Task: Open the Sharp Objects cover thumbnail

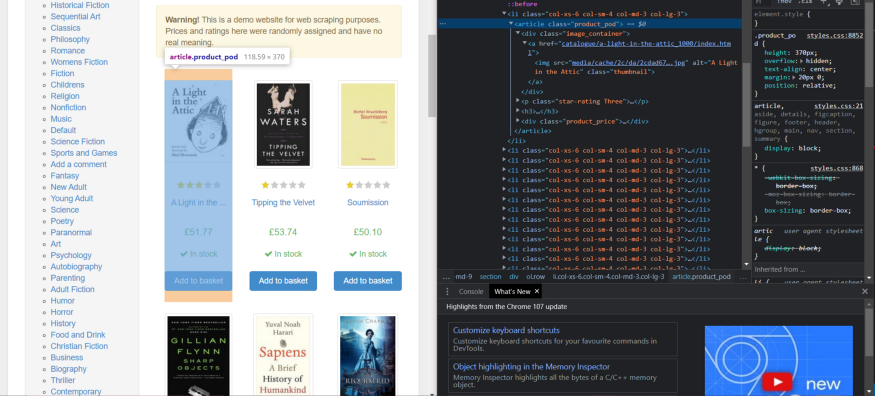Action: point(198,355)
